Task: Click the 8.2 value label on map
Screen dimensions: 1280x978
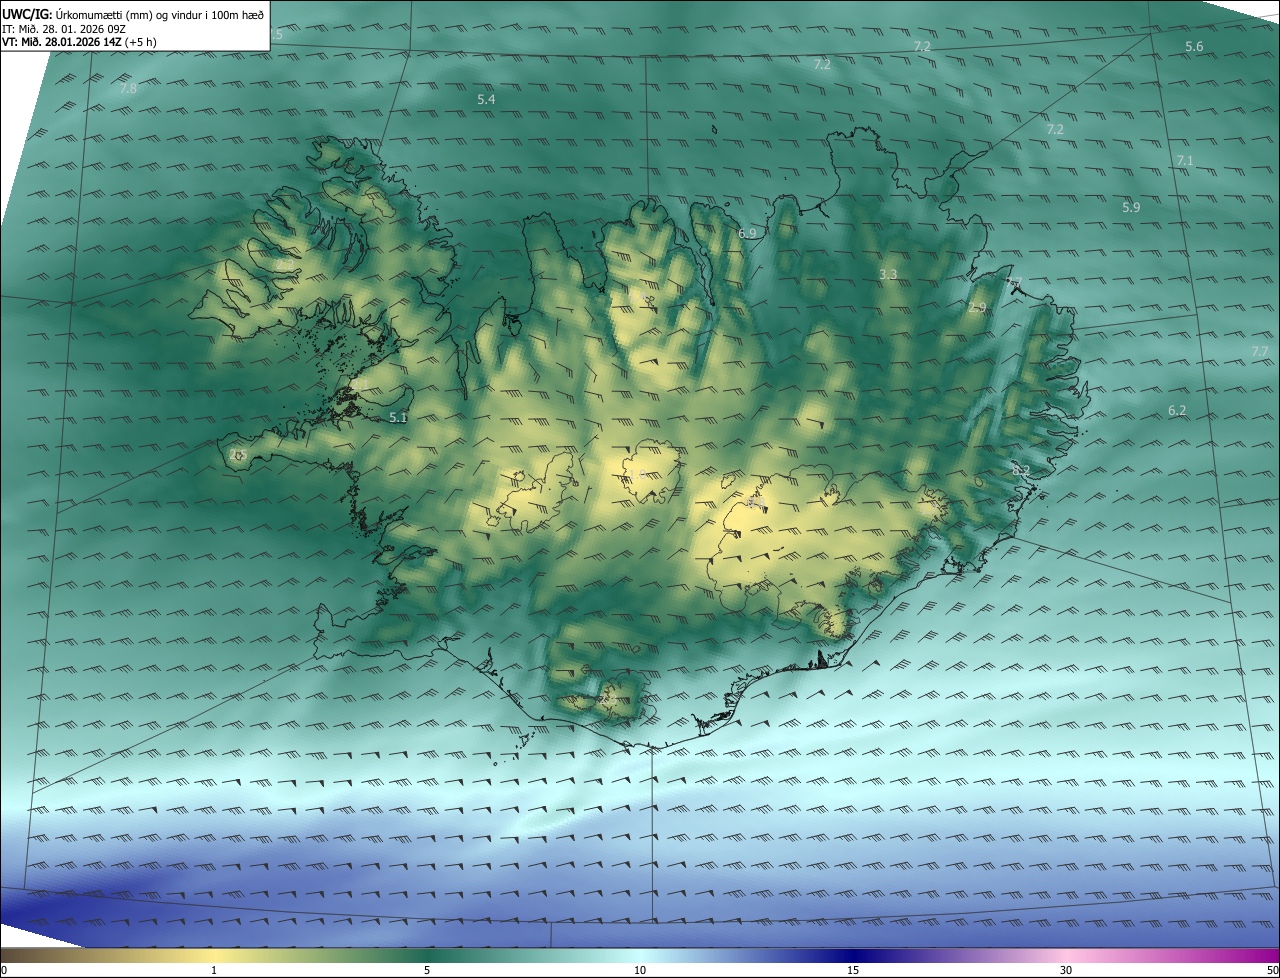Action: 1021,470
